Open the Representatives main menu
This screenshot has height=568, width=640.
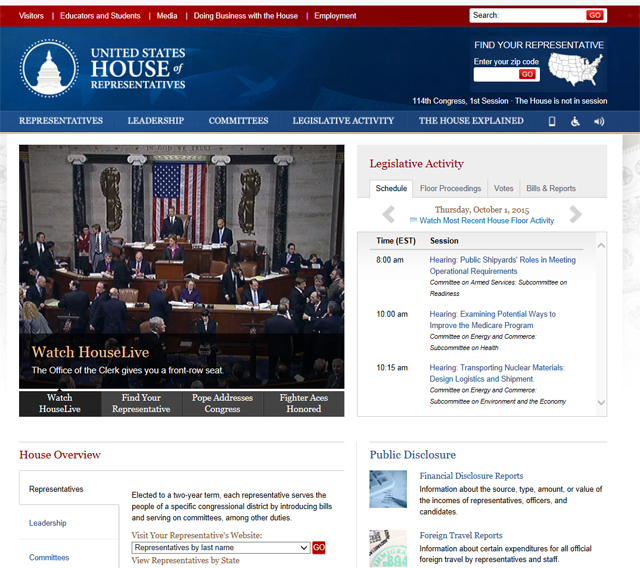pos(61,121)
